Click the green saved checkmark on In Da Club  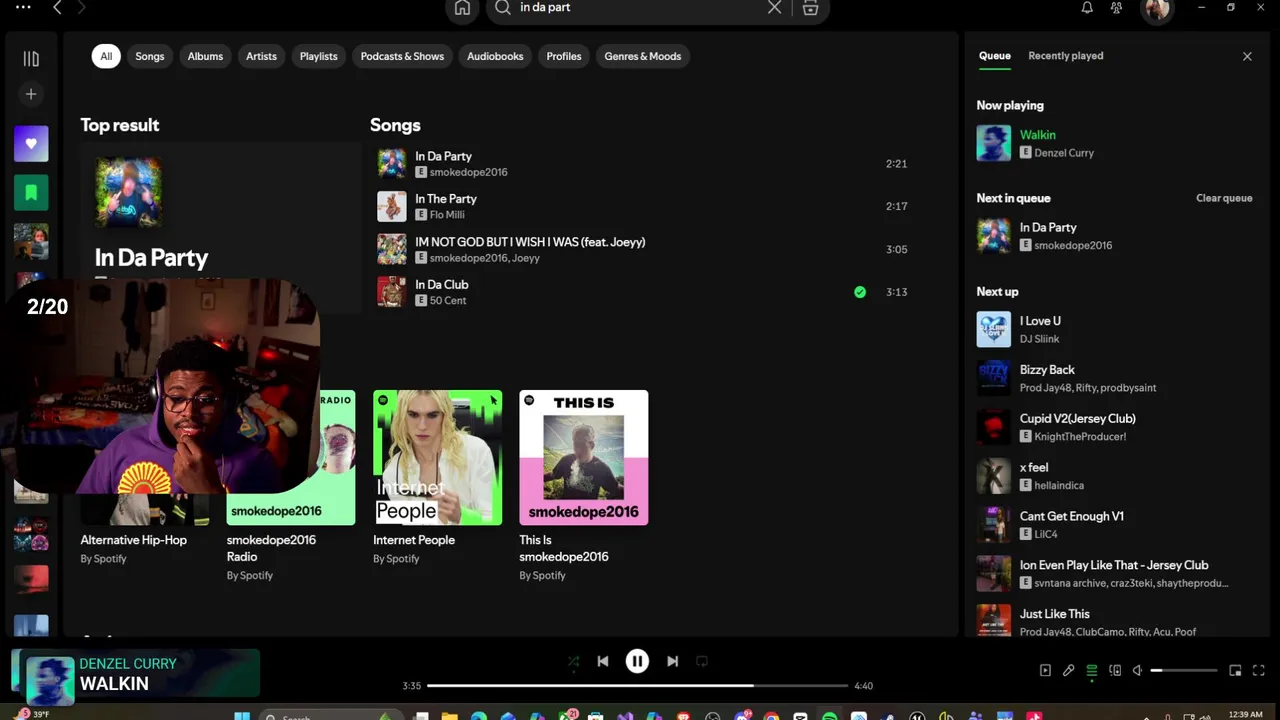click(860, 292)
